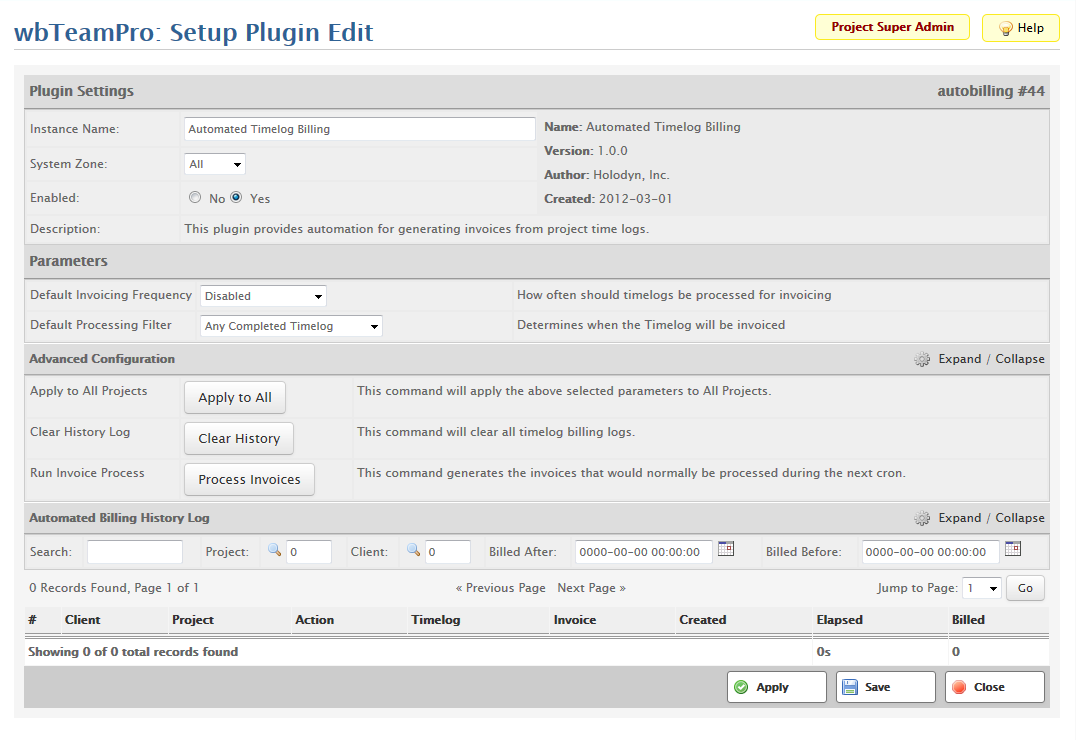Click the Instance Name text field
This screenshot has height=740, width=1076.
coord(360,129)
